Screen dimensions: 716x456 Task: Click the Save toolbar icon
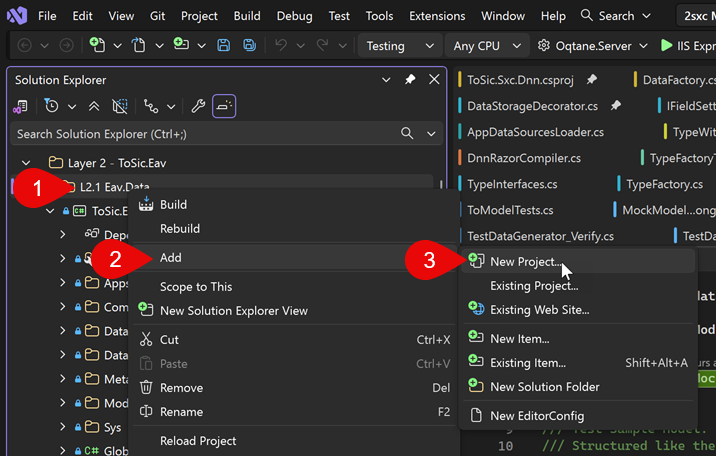223,45
